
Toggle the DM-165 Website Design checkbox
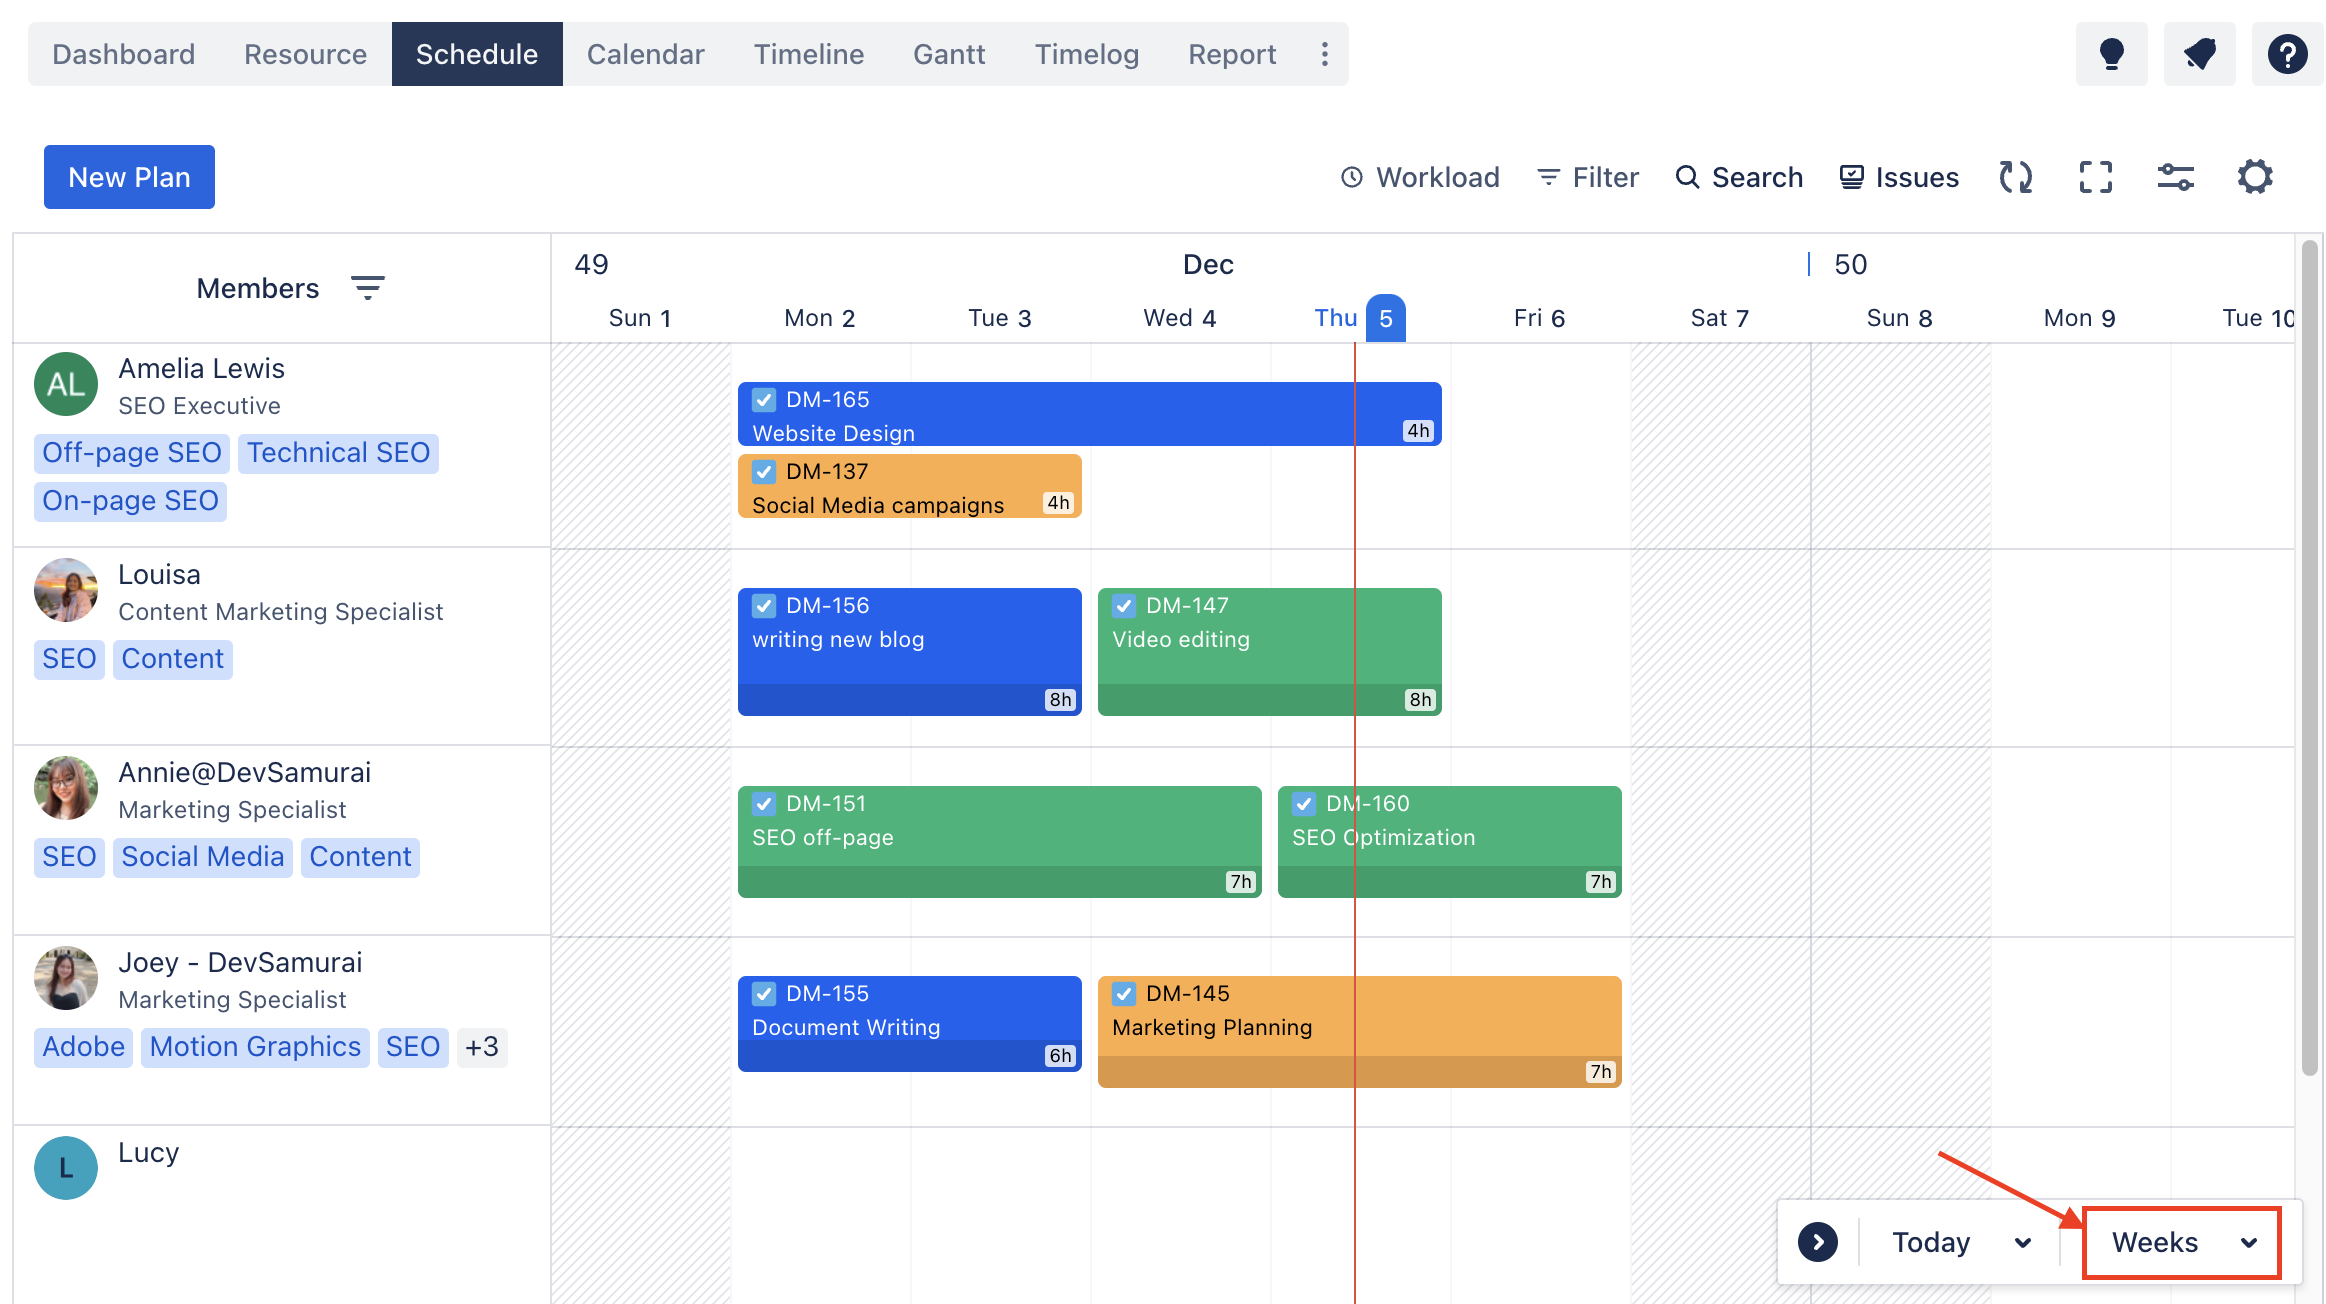click(764, 400)
